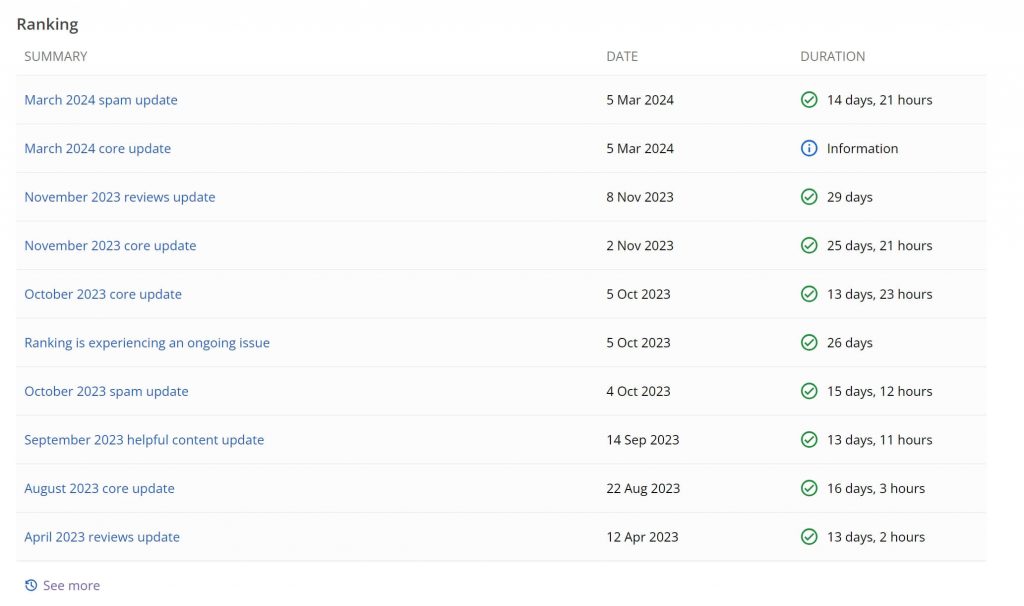Open November 2023 reviews update
This screenshot has width=1024, height=606.
pyautogui.click(x=120, y=197)
